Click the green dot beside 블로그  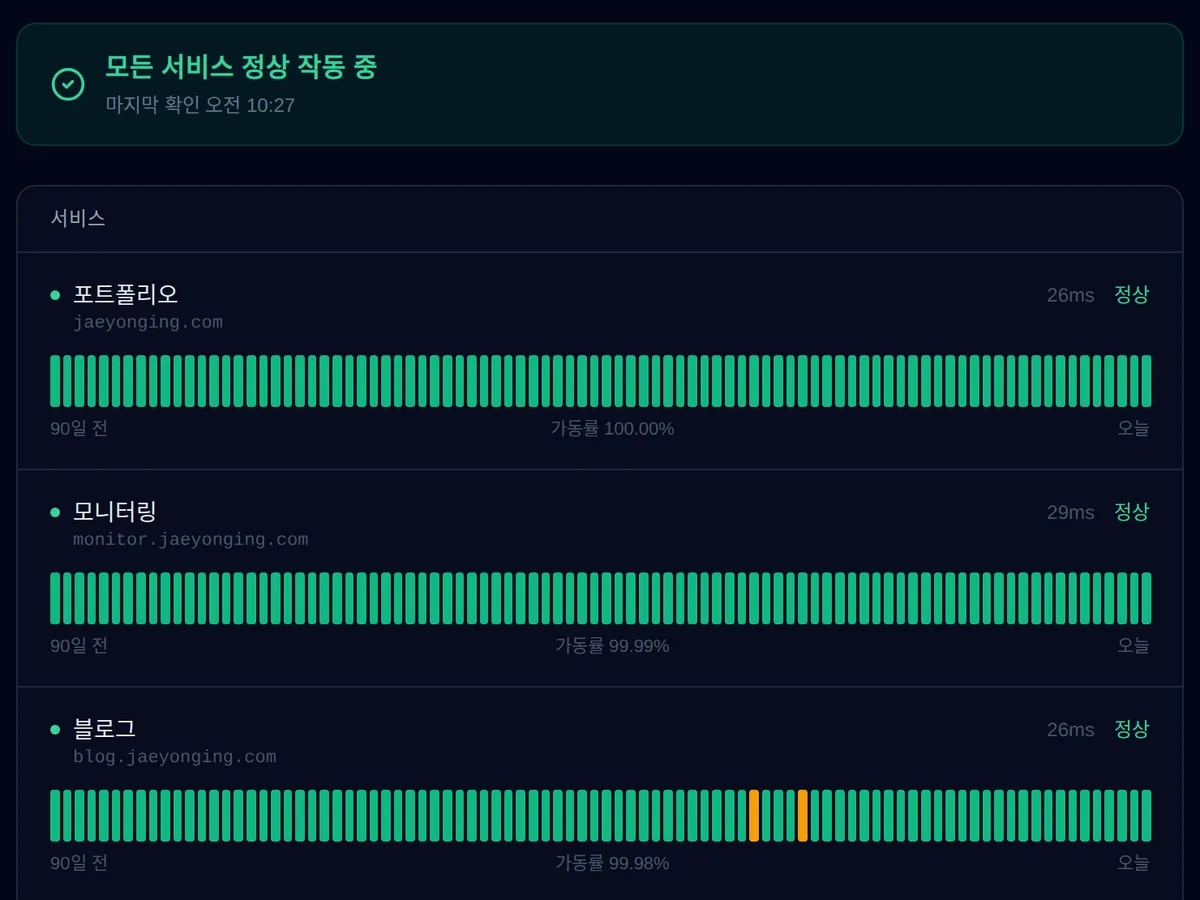click(x=55, y=730)
